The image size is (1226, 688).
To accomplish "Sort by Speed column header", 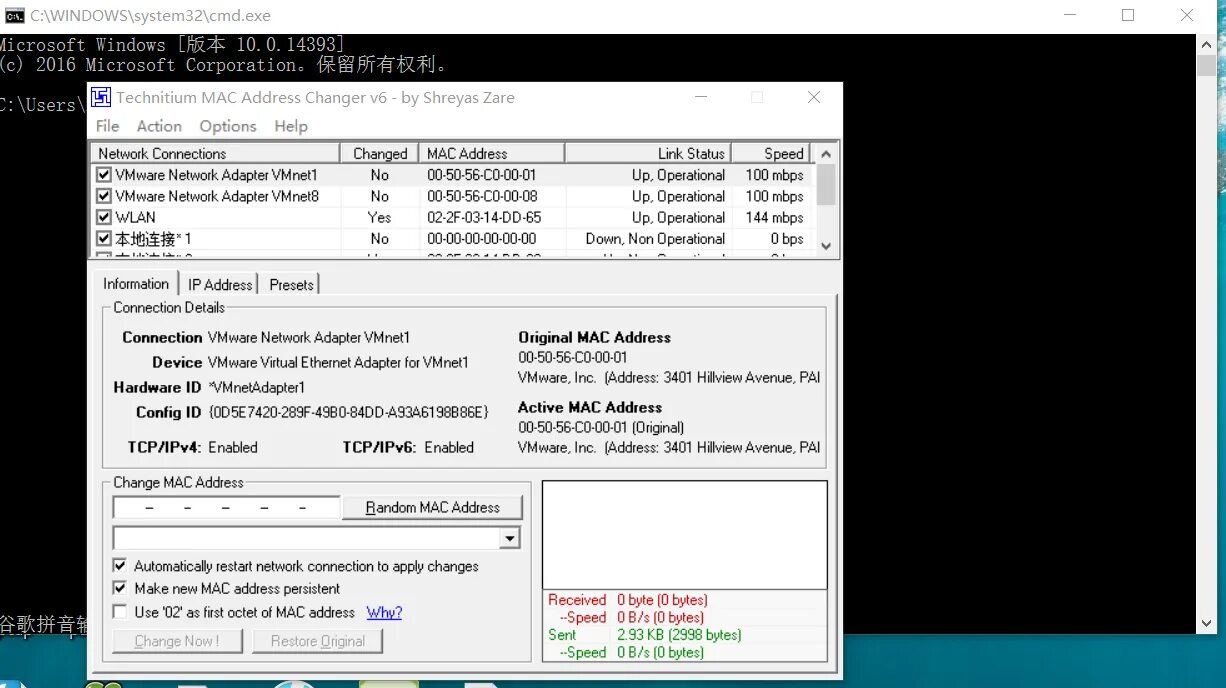I will click(x=773, y=153).
